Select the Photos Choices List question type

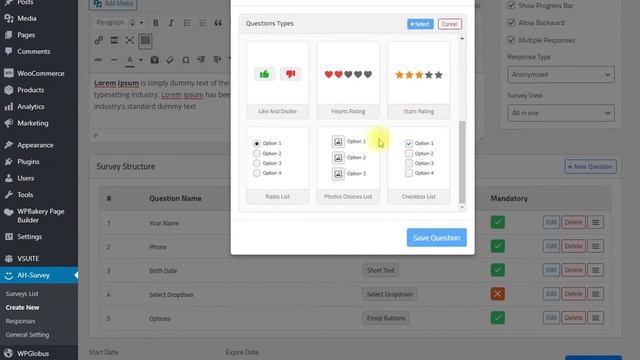(x=348, y=165)
